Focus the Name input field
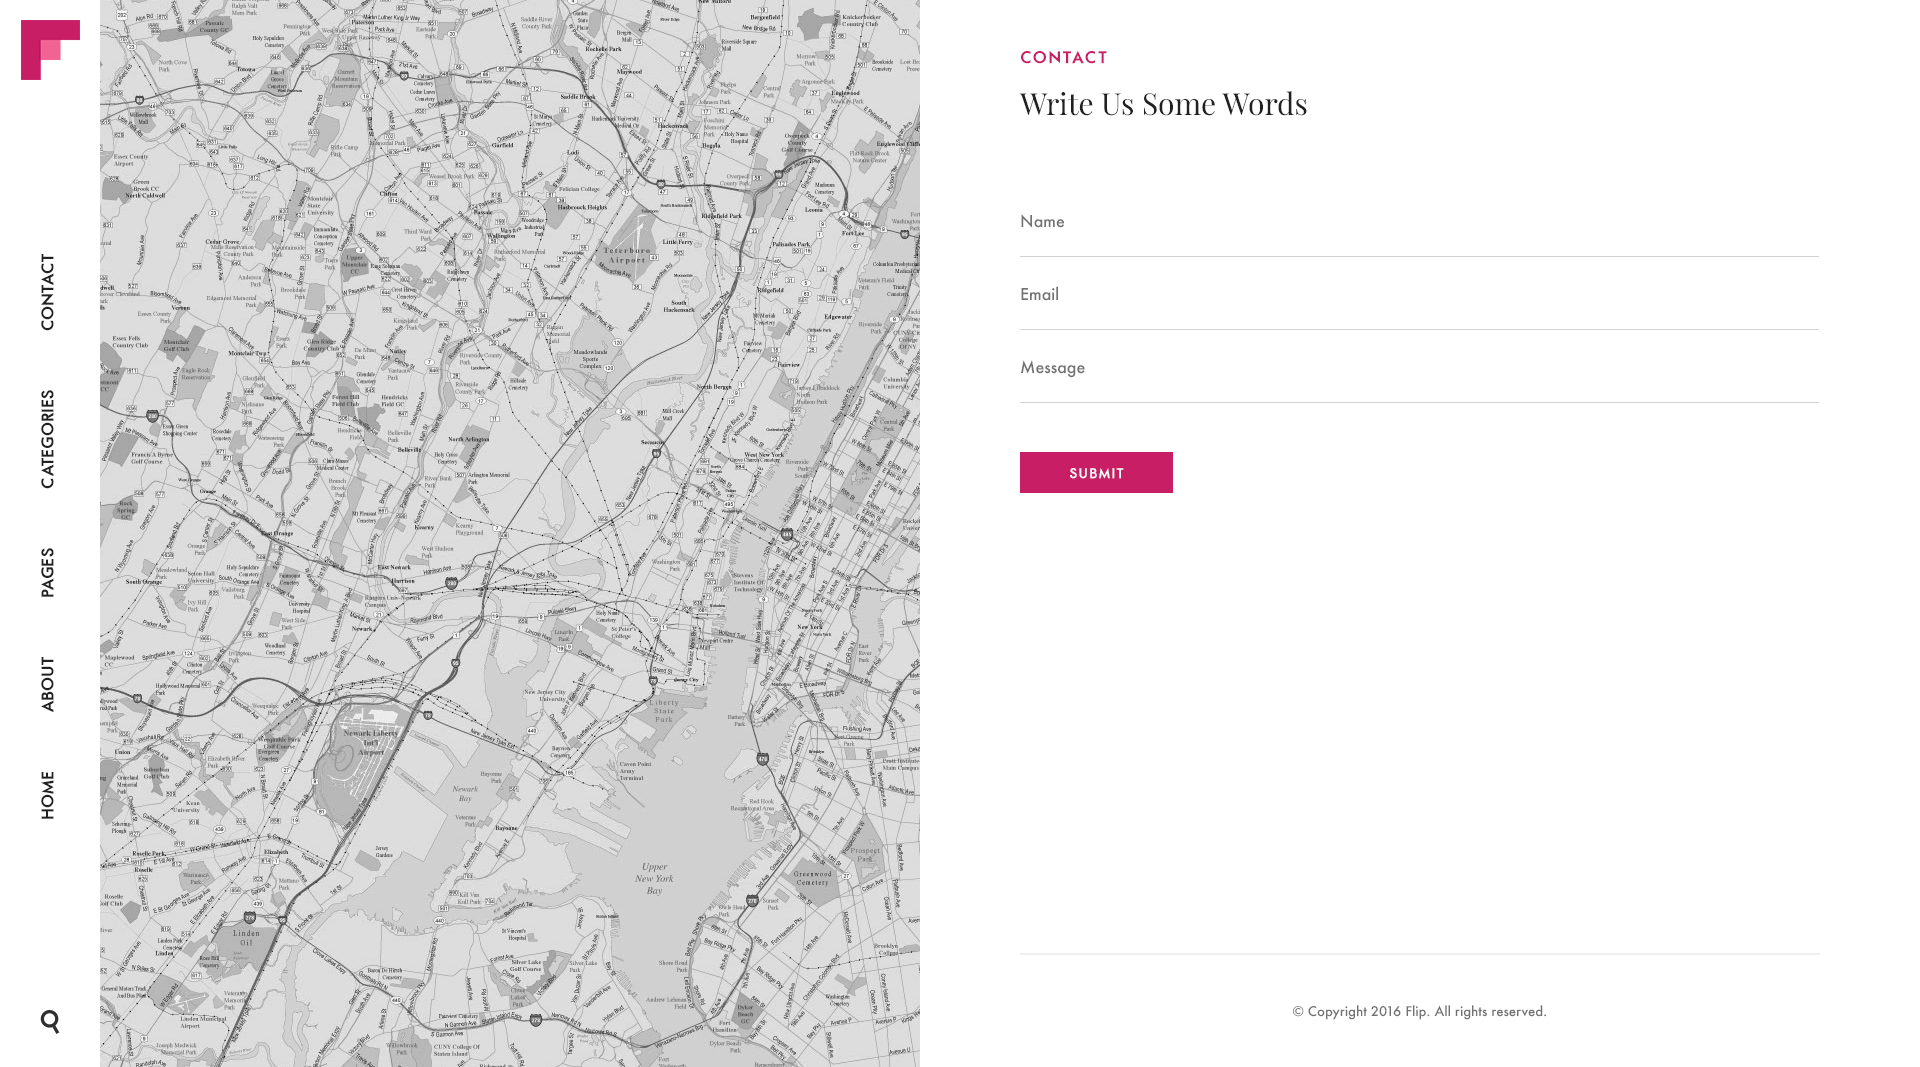The width and height of the screenshot is (1920, 1067). click(x=1419, y=221)
